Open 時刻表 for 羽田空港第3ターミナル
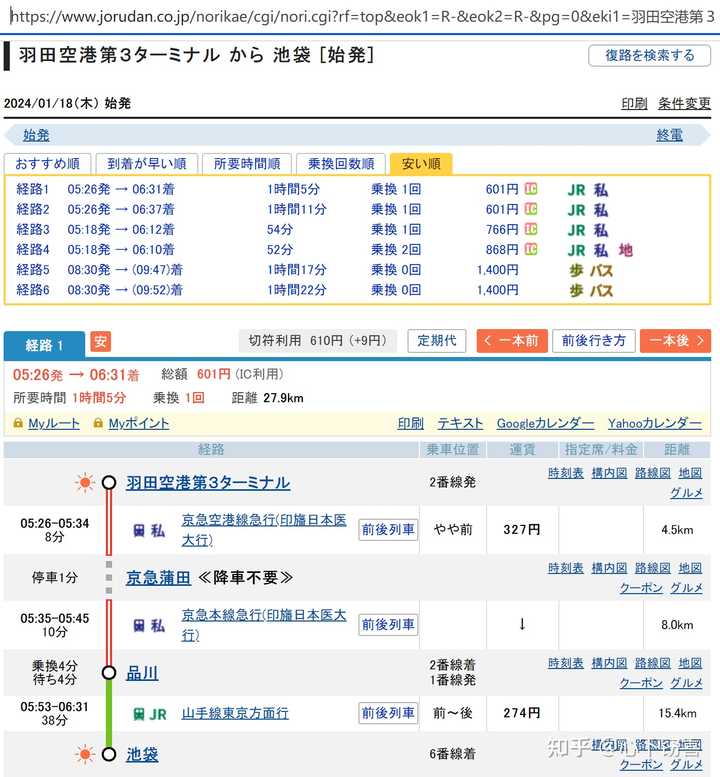The height and width of the screenshot is (777, 720). tap(565, 473)
